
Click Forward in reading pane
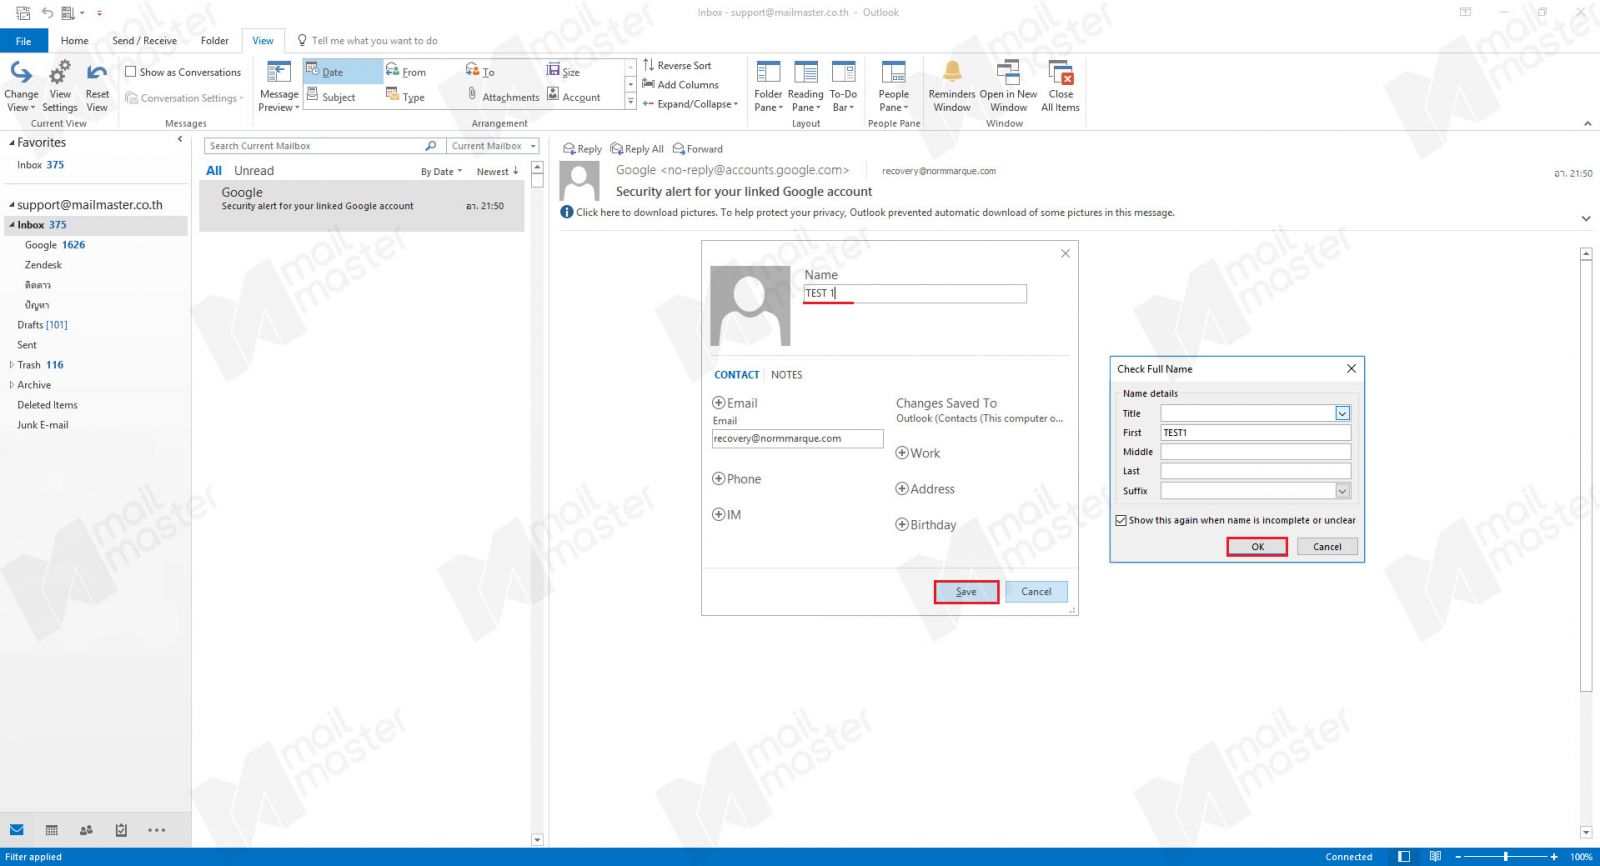click(697, 149)
